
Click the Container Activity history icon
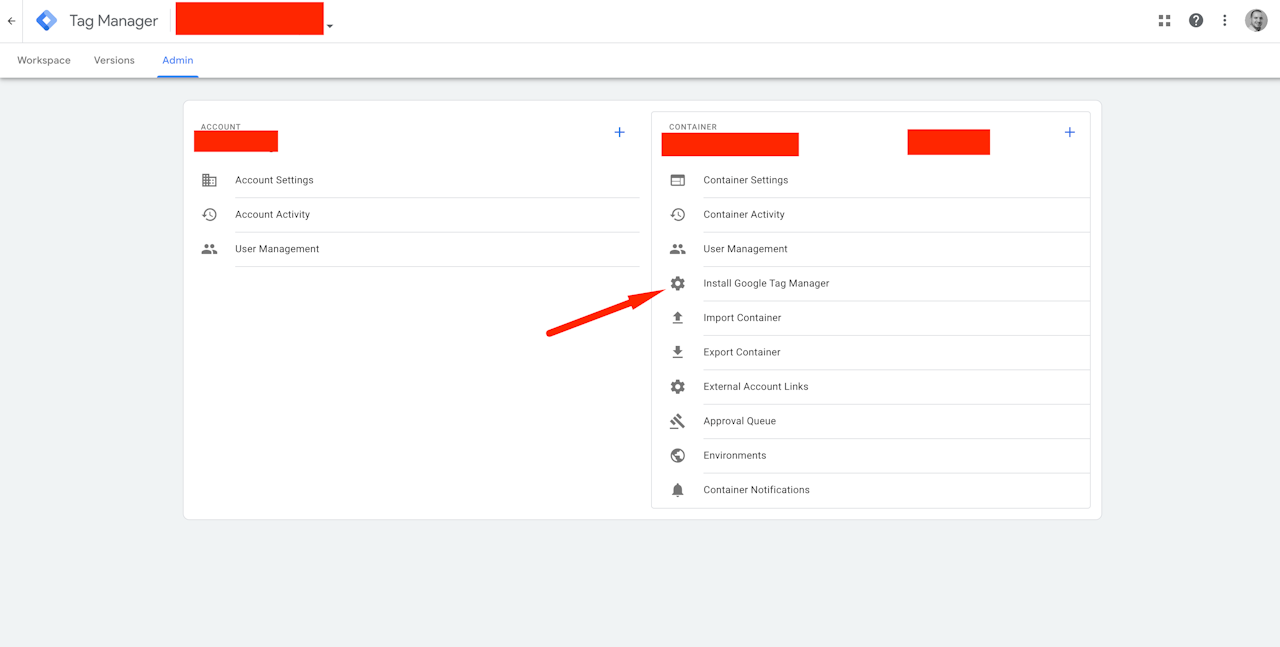677,214
